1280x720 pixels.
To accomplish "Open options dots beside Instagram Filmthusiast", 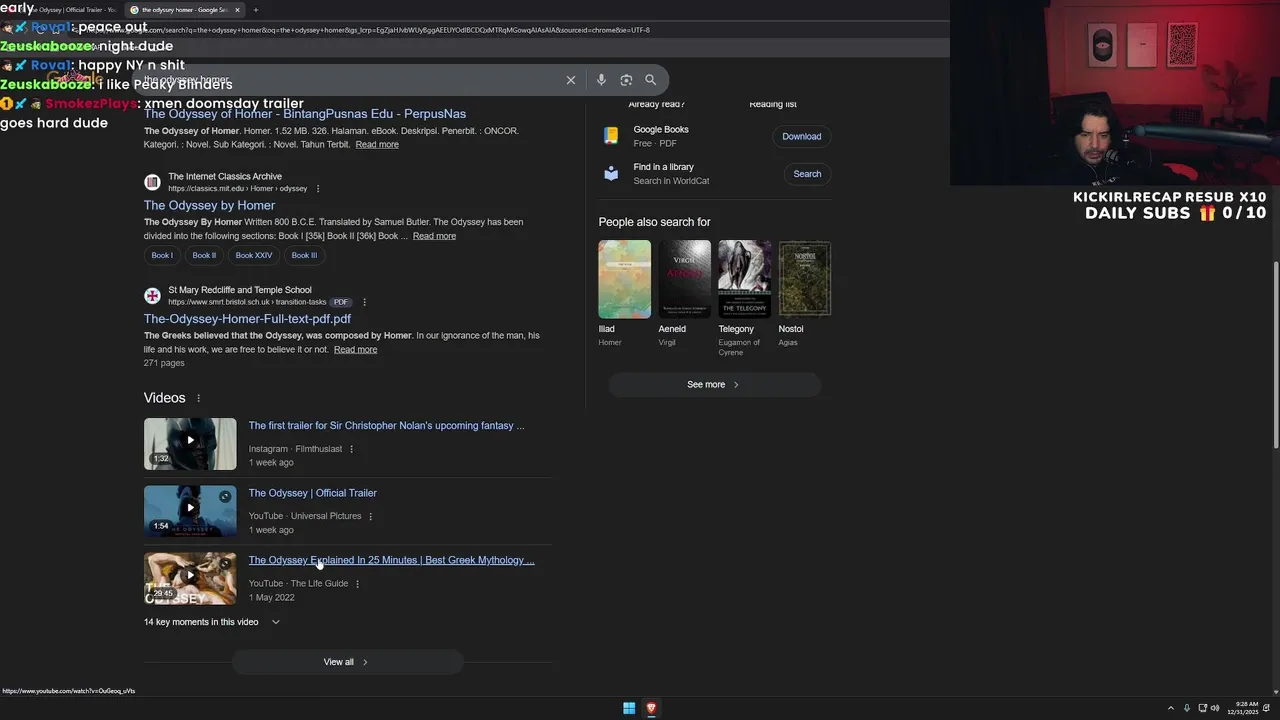I will point(351,449).
